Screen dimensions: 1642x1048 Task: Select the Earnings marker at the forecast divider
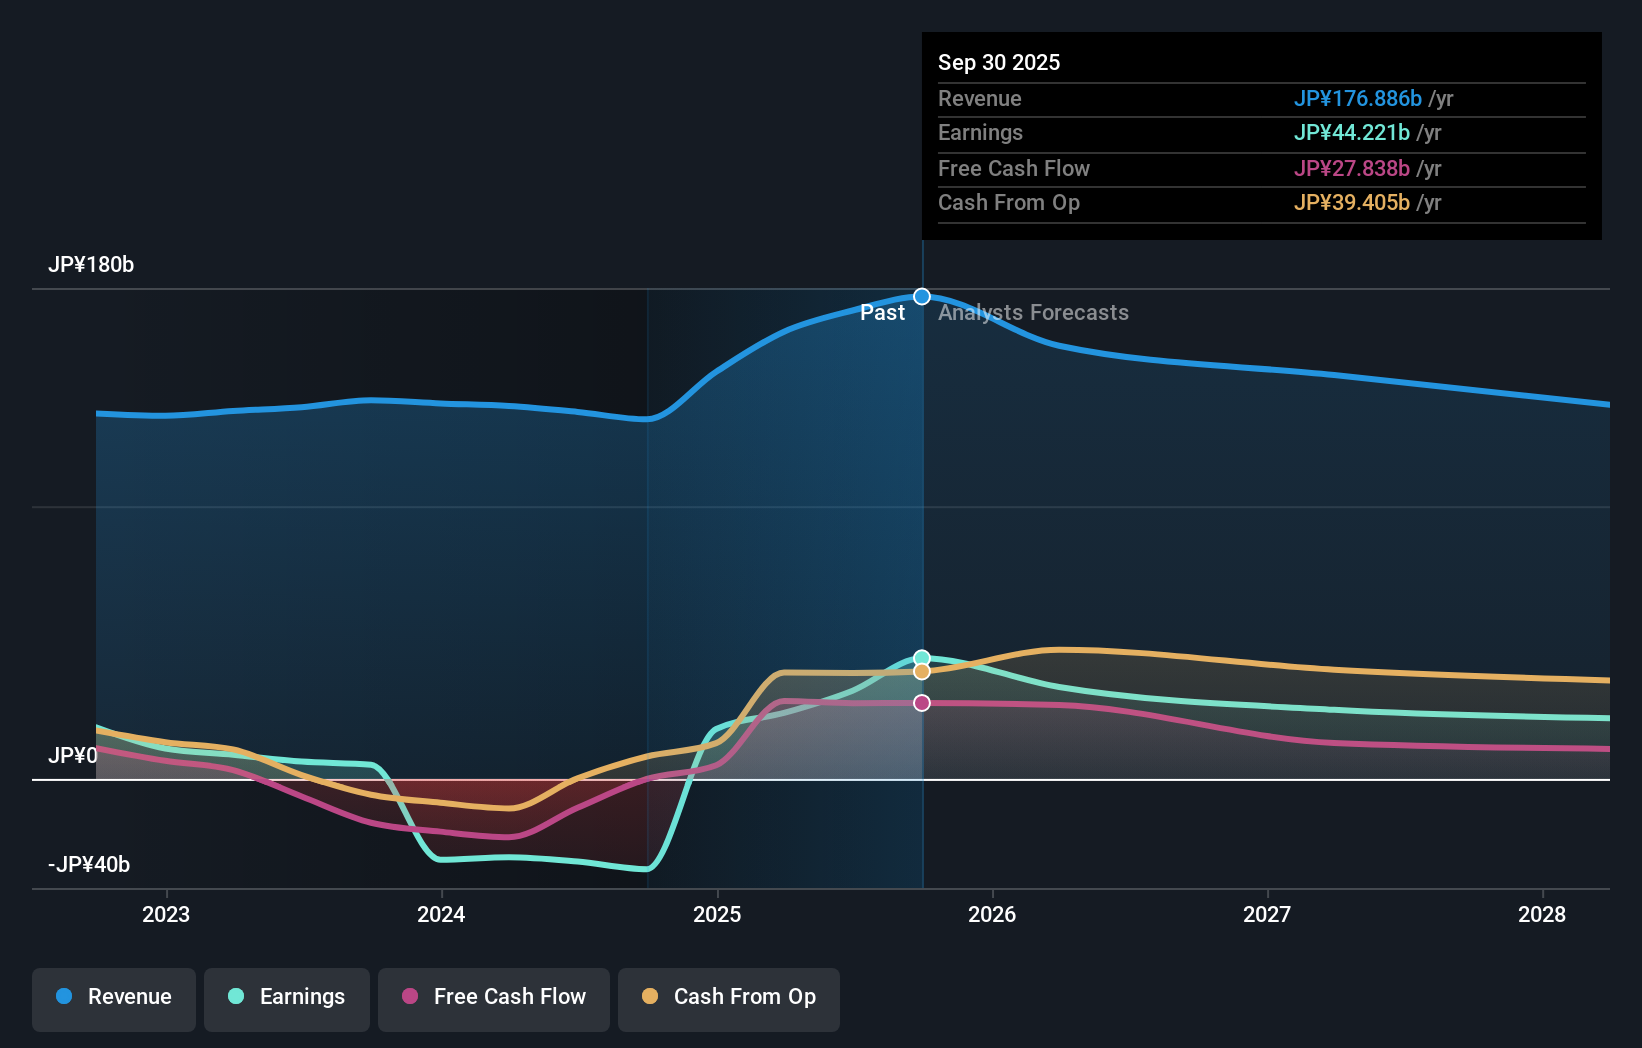pyautogui.click(x=921, y=657)
